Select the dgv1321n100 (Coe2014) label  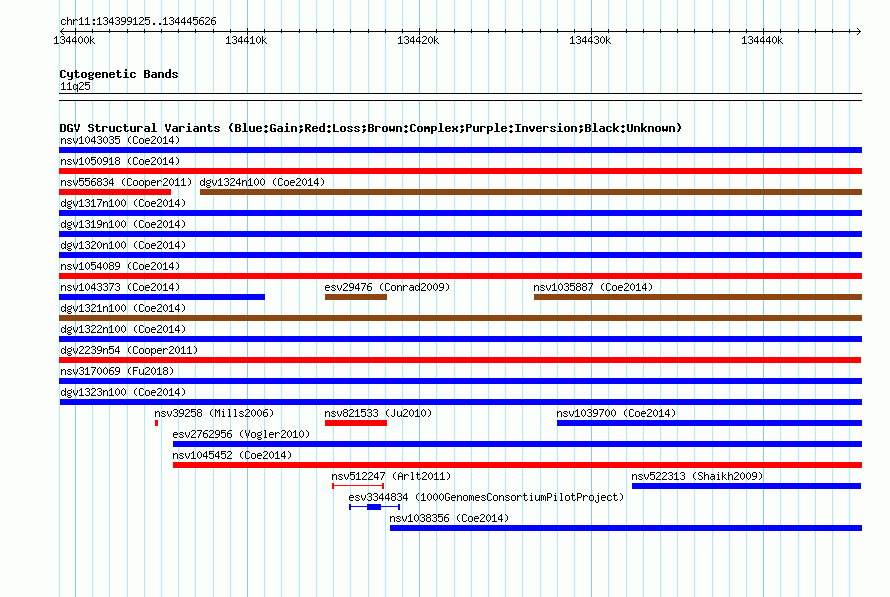click(x=123, y=308)
